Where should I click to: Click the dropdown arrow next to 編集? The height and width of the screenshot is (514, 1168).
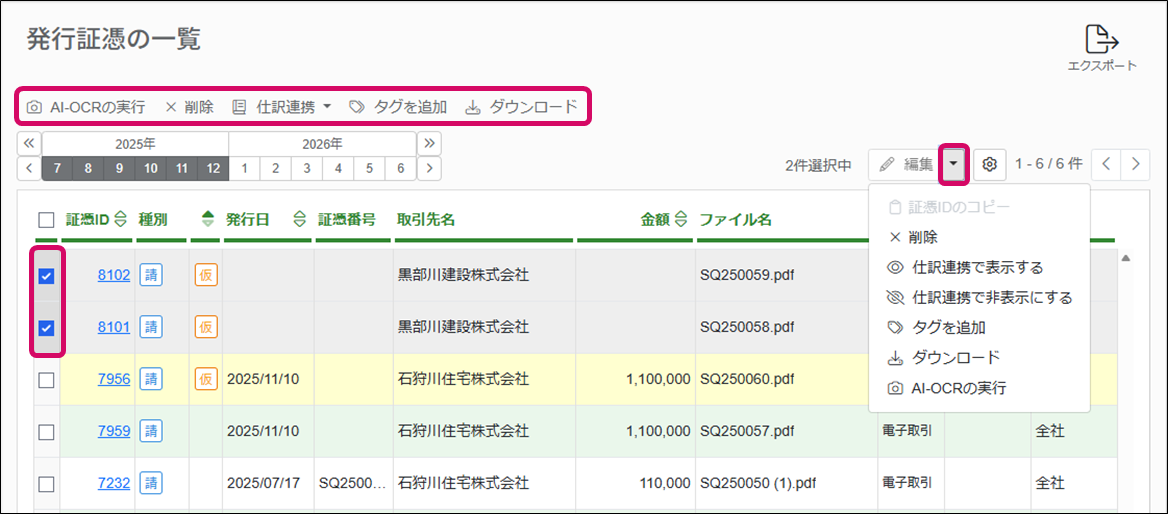pos(955,164)
